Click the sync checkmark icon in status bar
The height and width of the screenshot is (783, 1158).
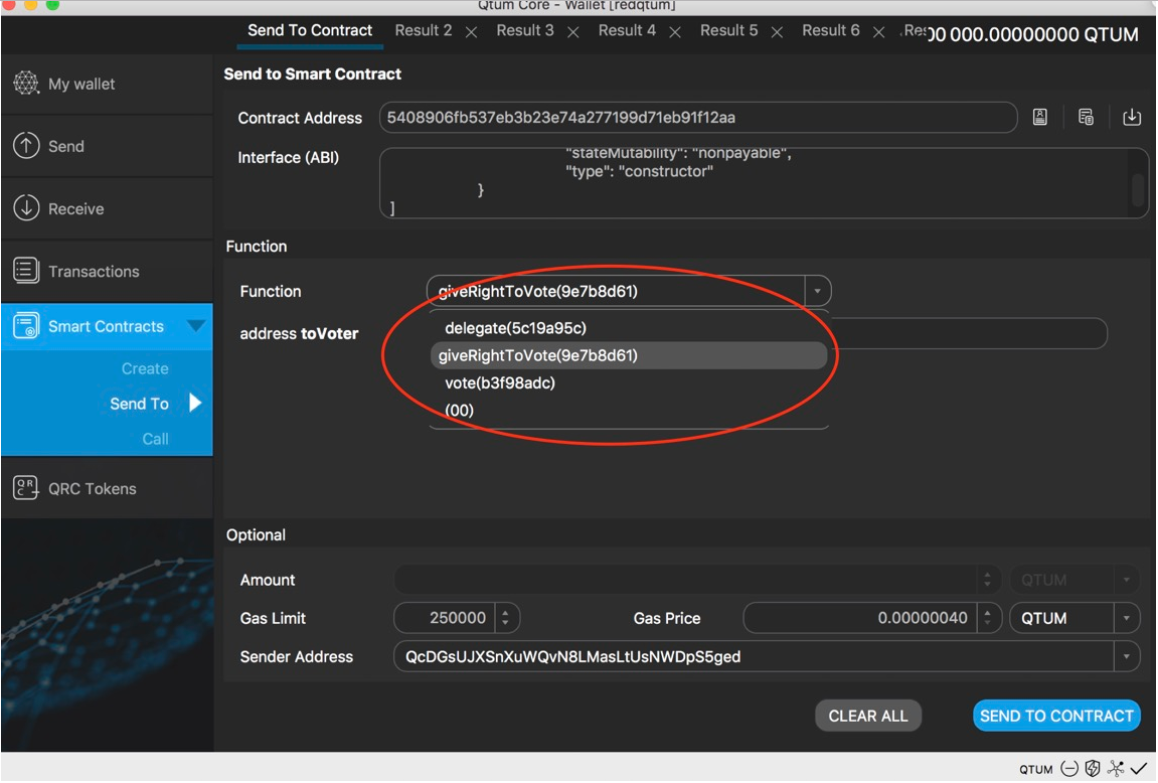(x=1138, y=769)
